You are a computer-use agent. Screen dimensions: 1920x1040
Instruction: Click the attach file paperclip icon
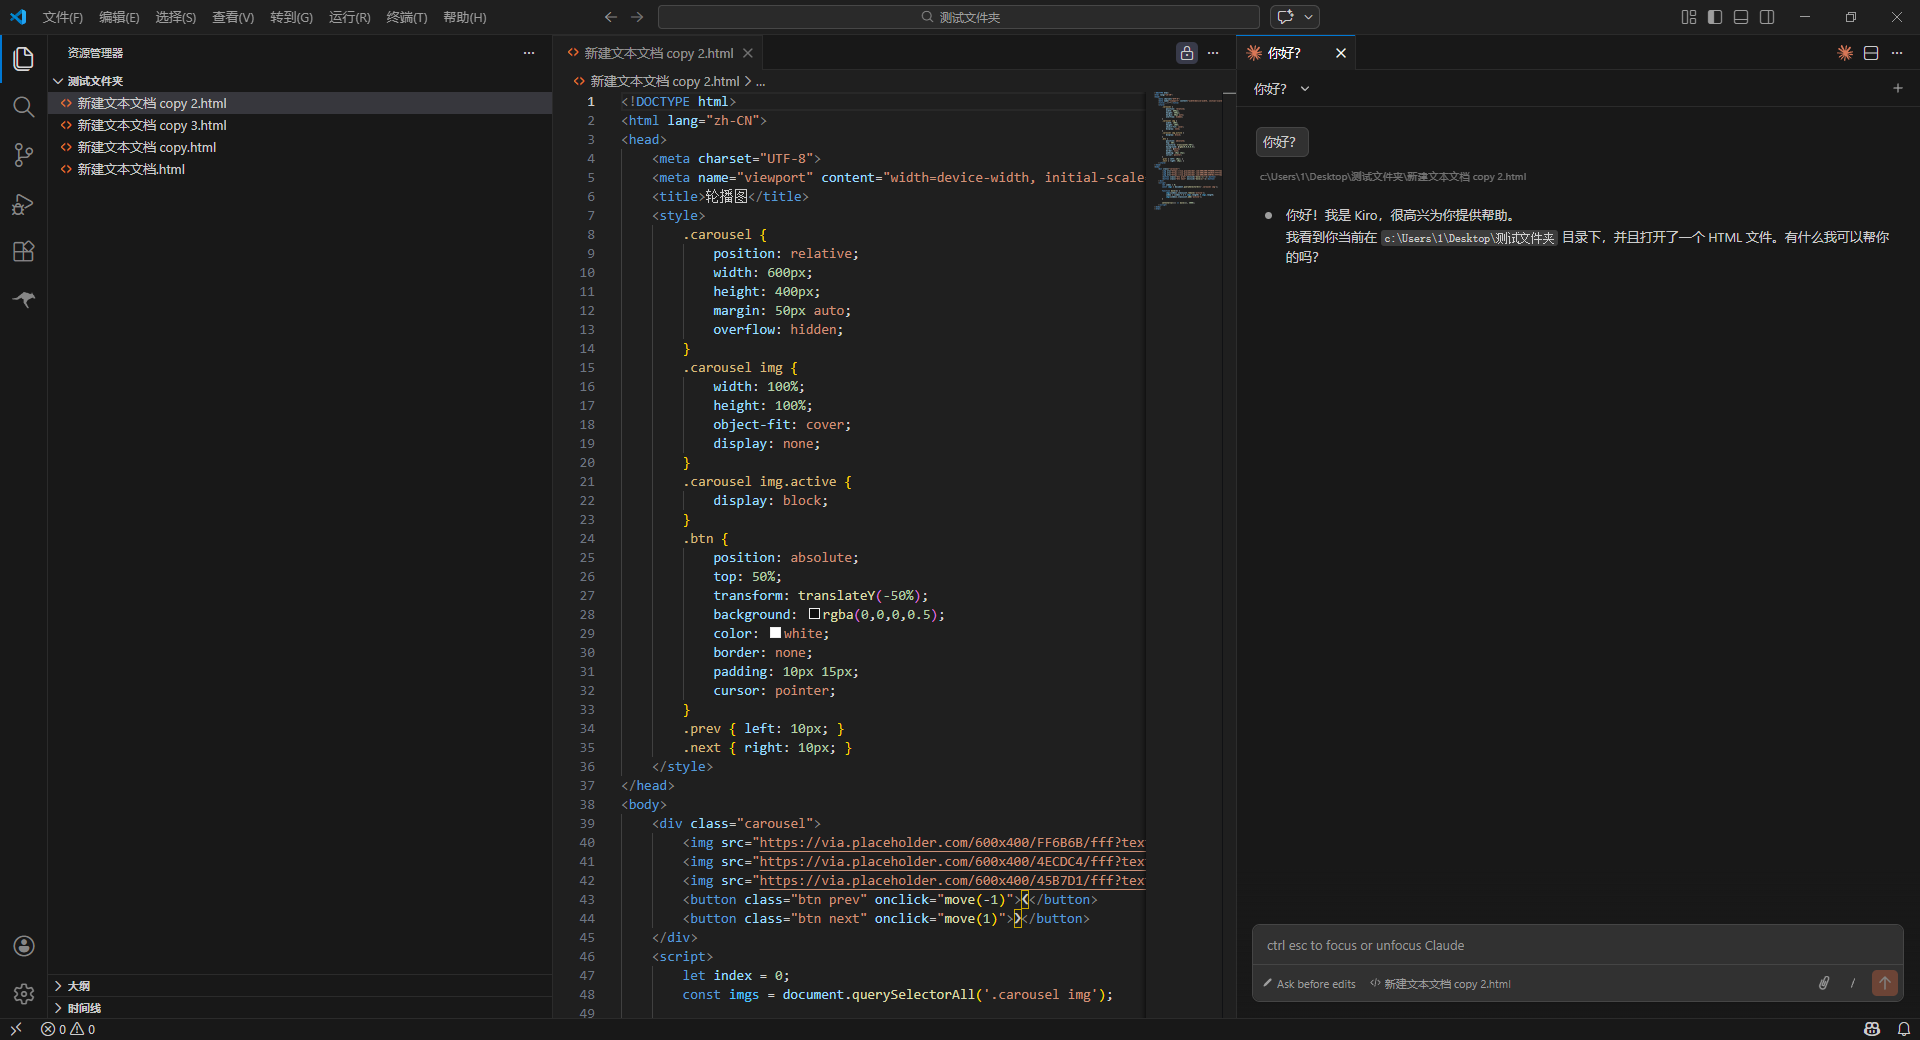1824,983
